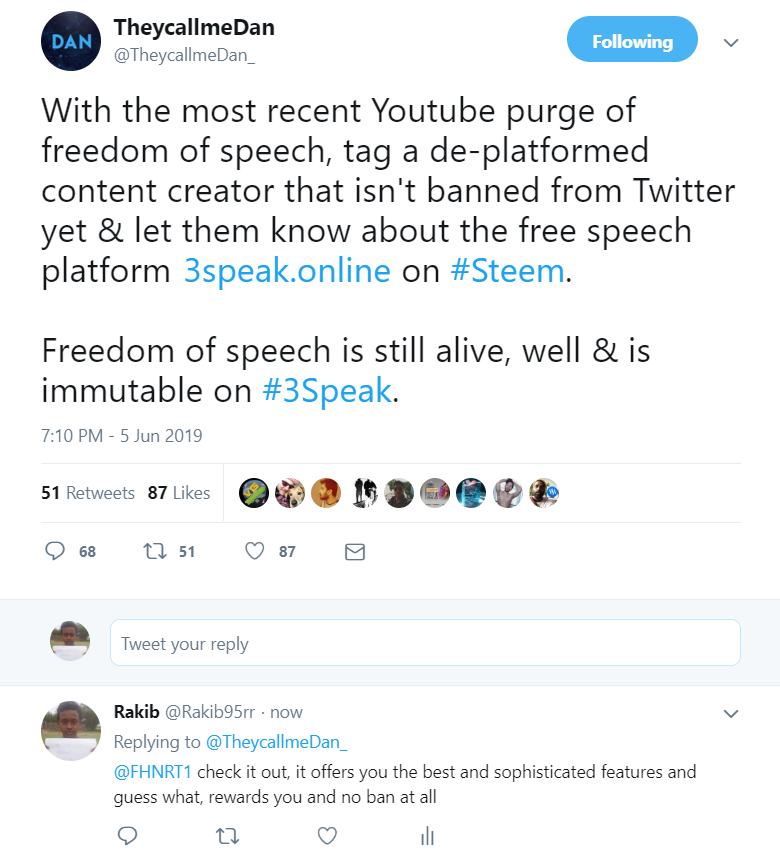Click in the Tweet your reply field
The width and height of the screenshot is (780, 854).
click(x=425, y=643)
